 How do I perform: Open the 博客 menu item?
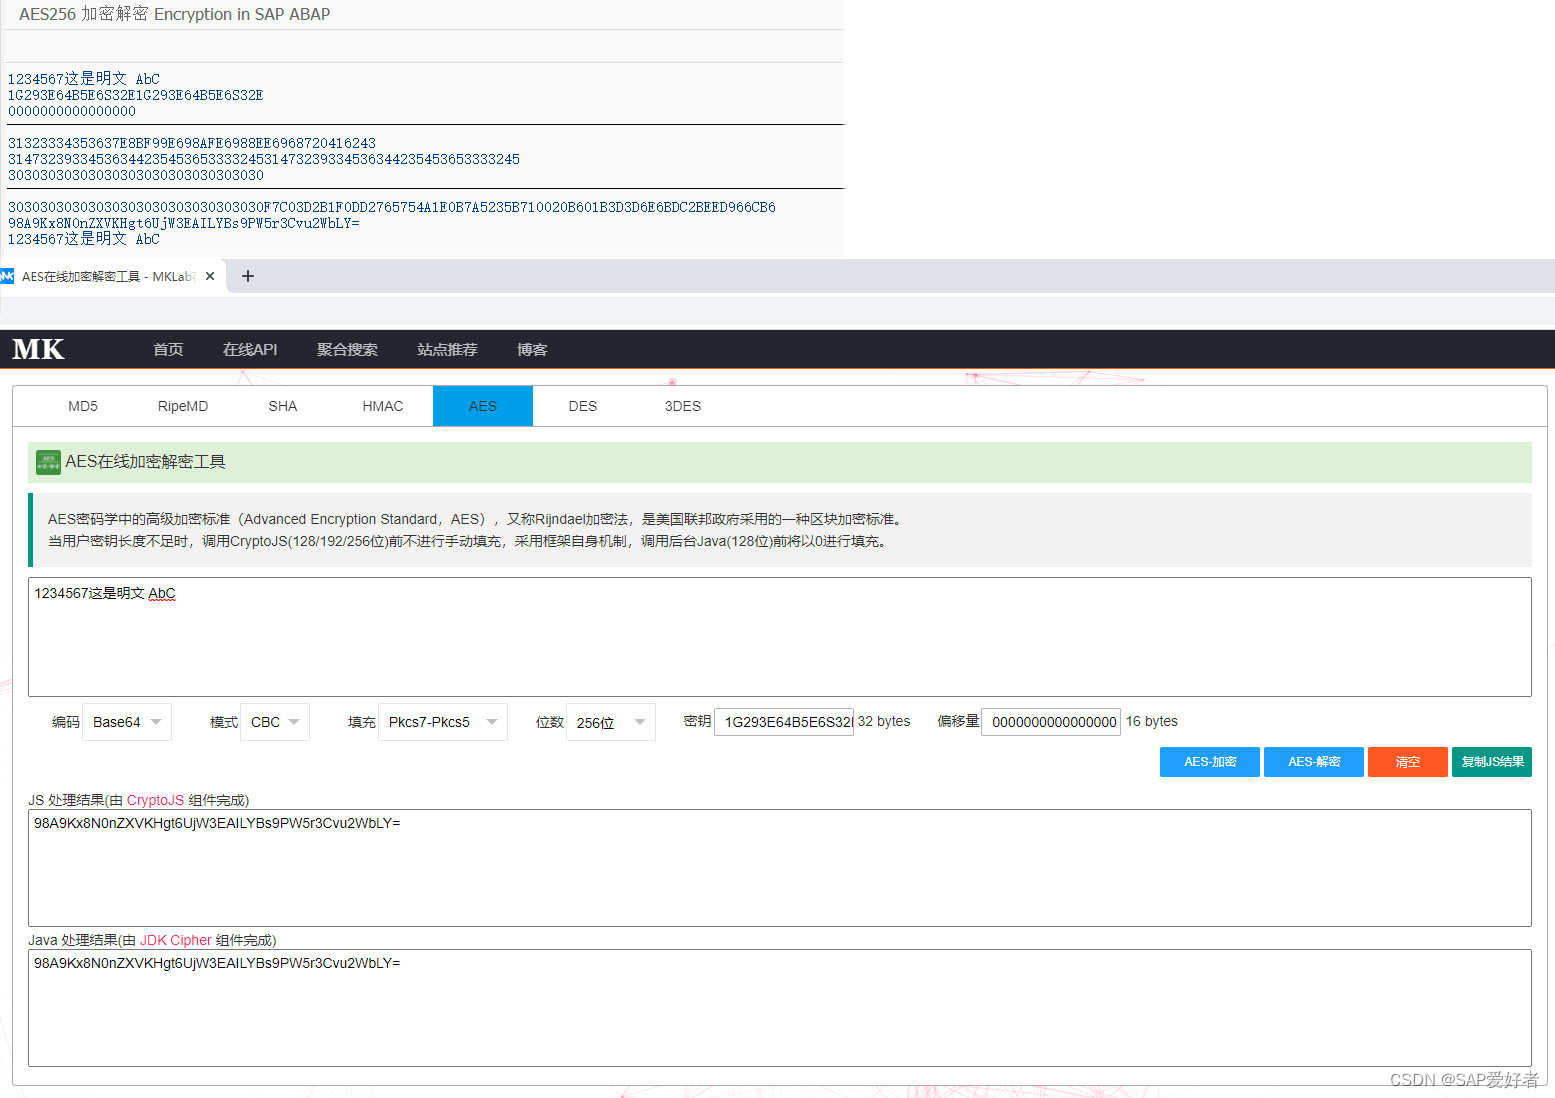pos(532,349)
